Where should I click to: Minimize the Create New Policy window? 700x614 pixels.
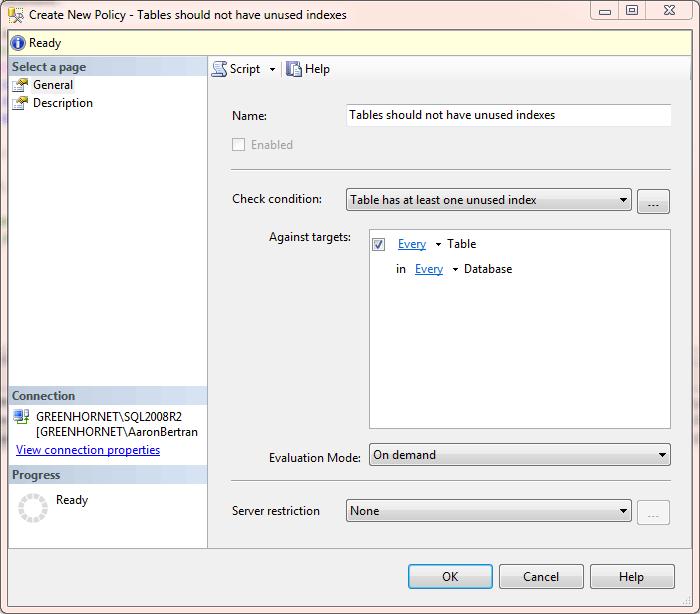(604, 11)
